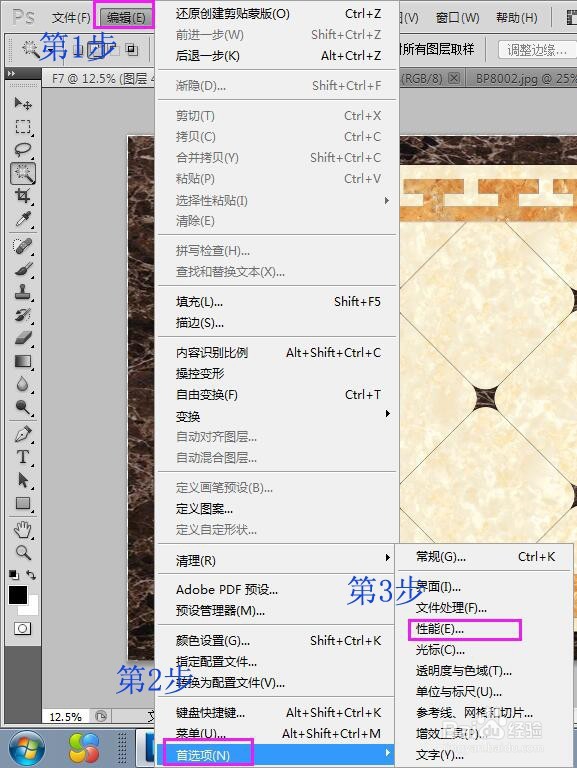This screenshot has width=577, height=768.
Task: Select the Lasso tool
Action: [23, 150]
